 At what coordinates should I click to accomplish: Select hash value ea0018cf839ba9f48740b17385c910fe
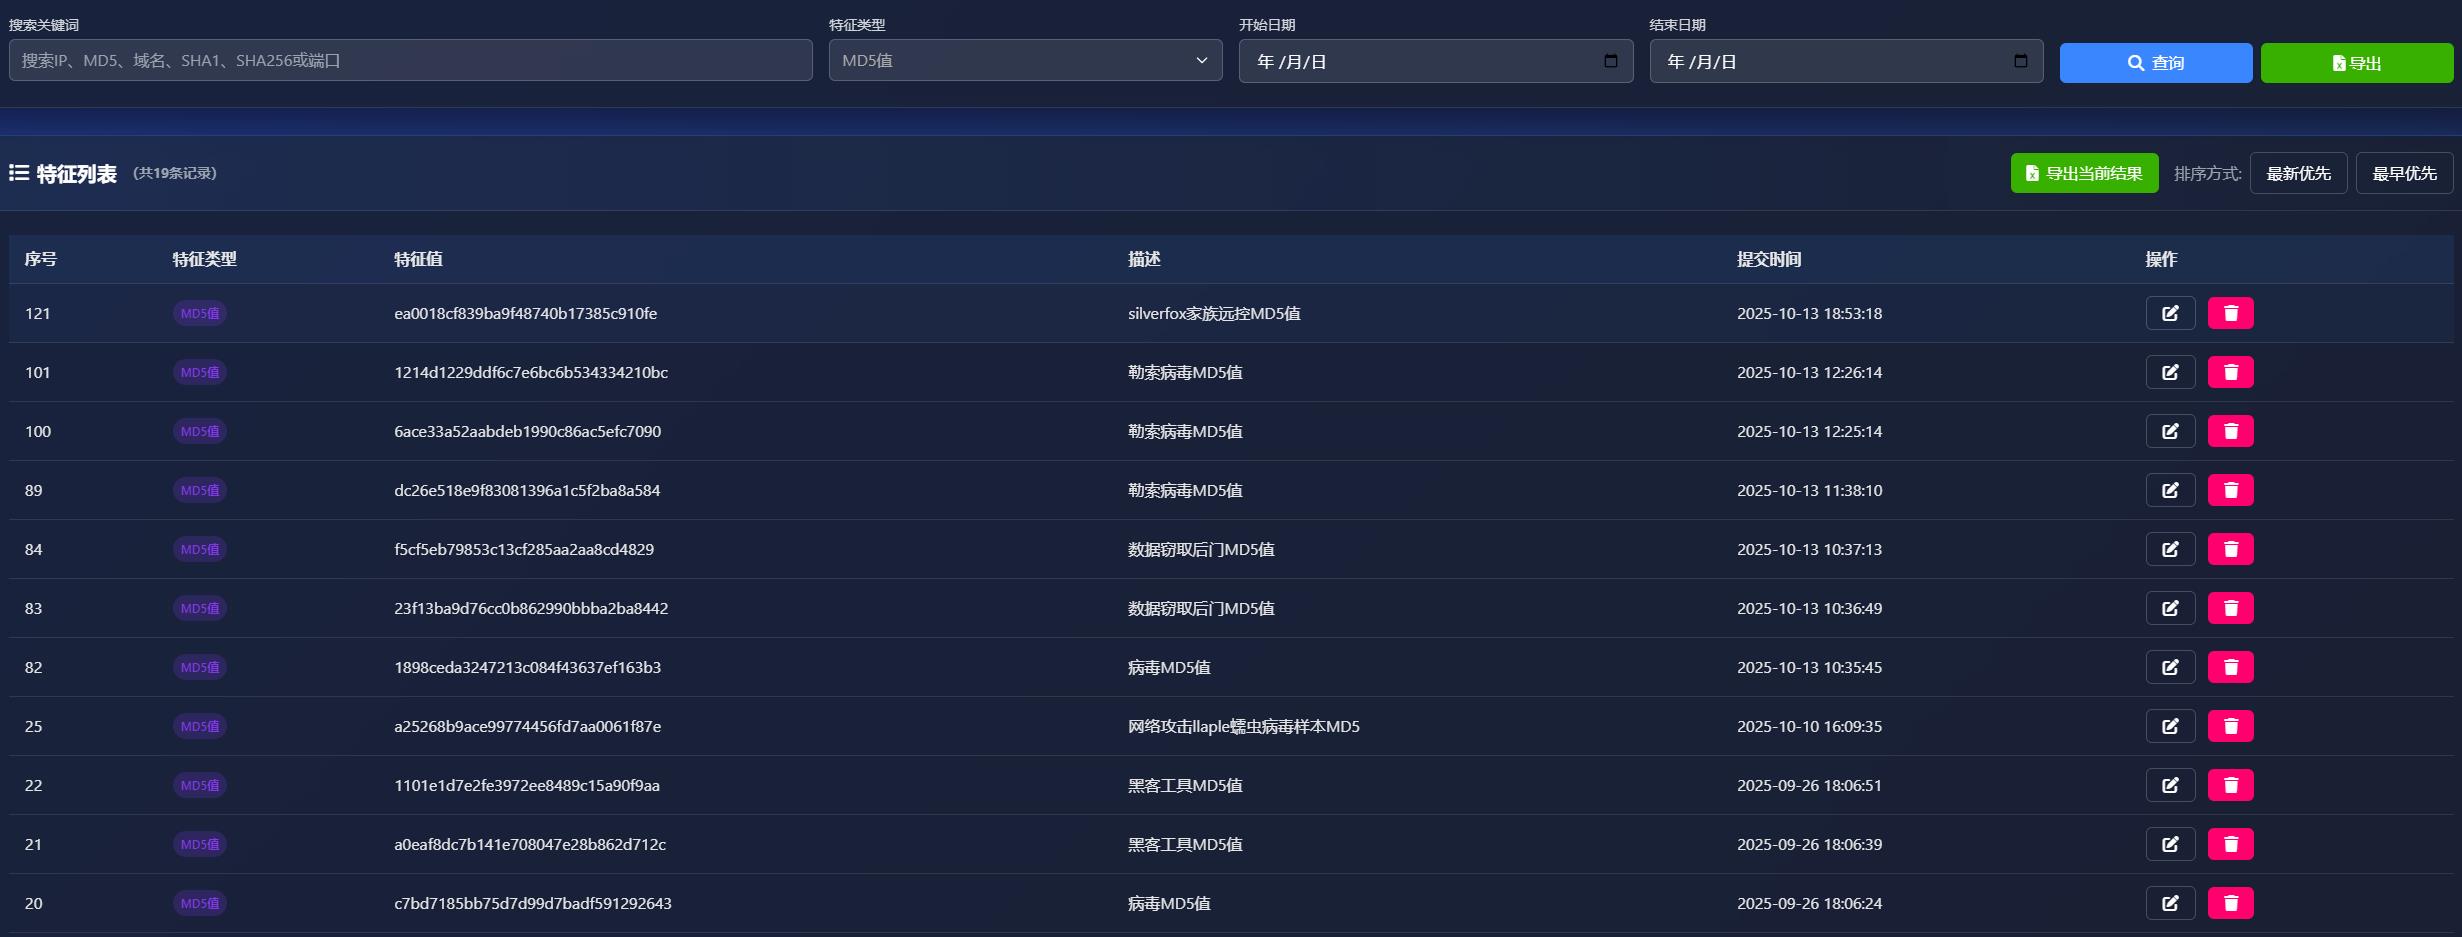coord(525,313)
